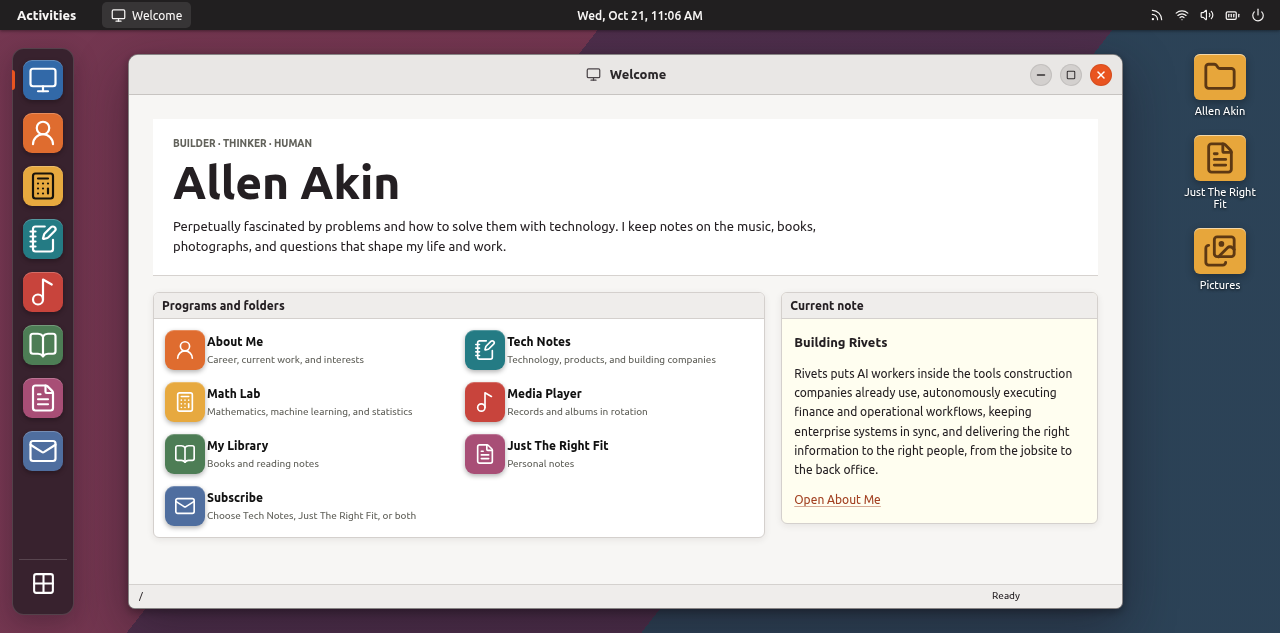Open the Subscribe envelope icon in the dock
Image resolution: width=1280 pixels, height=633 pixels.
(43, 451)
